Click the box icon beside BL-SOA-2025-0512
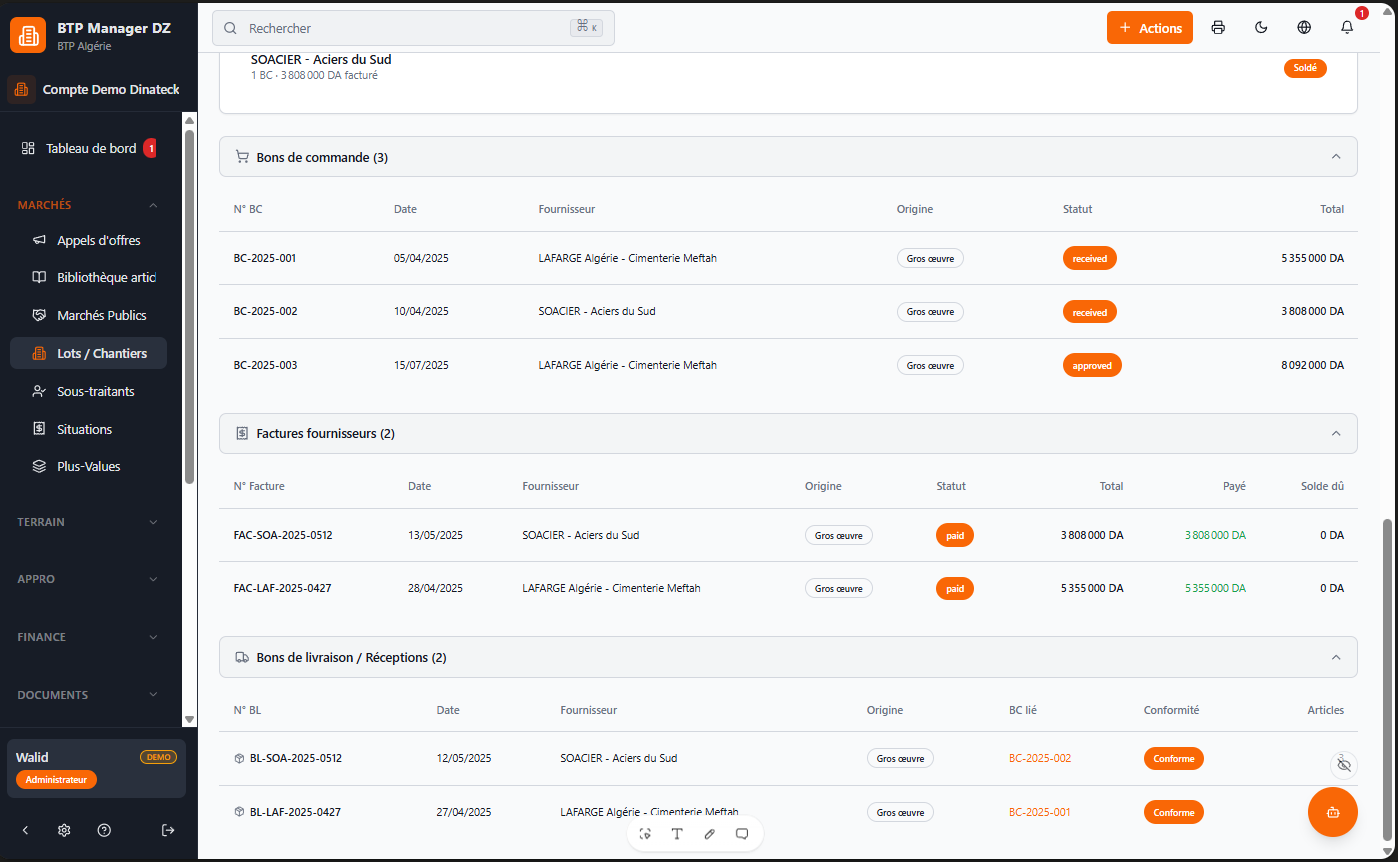This screenshot has height=862, width=1398. tap(239, 758)
